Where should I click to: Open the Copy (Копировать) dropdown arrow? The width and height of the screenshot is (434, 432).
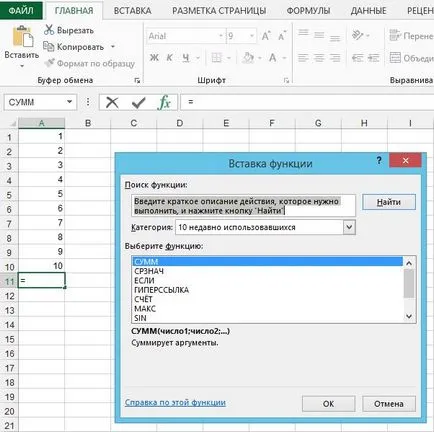pyautogui.click(x=113, y=46)
